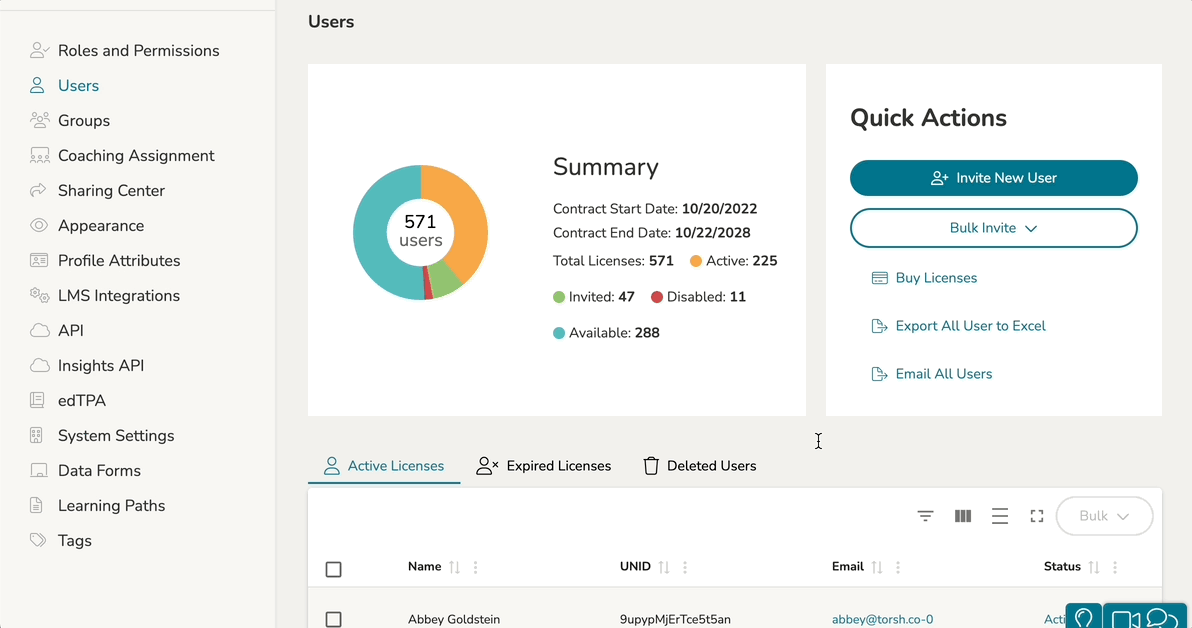
Task: Open abbey@torsh.co-0 email link
Action: (882, 620)
